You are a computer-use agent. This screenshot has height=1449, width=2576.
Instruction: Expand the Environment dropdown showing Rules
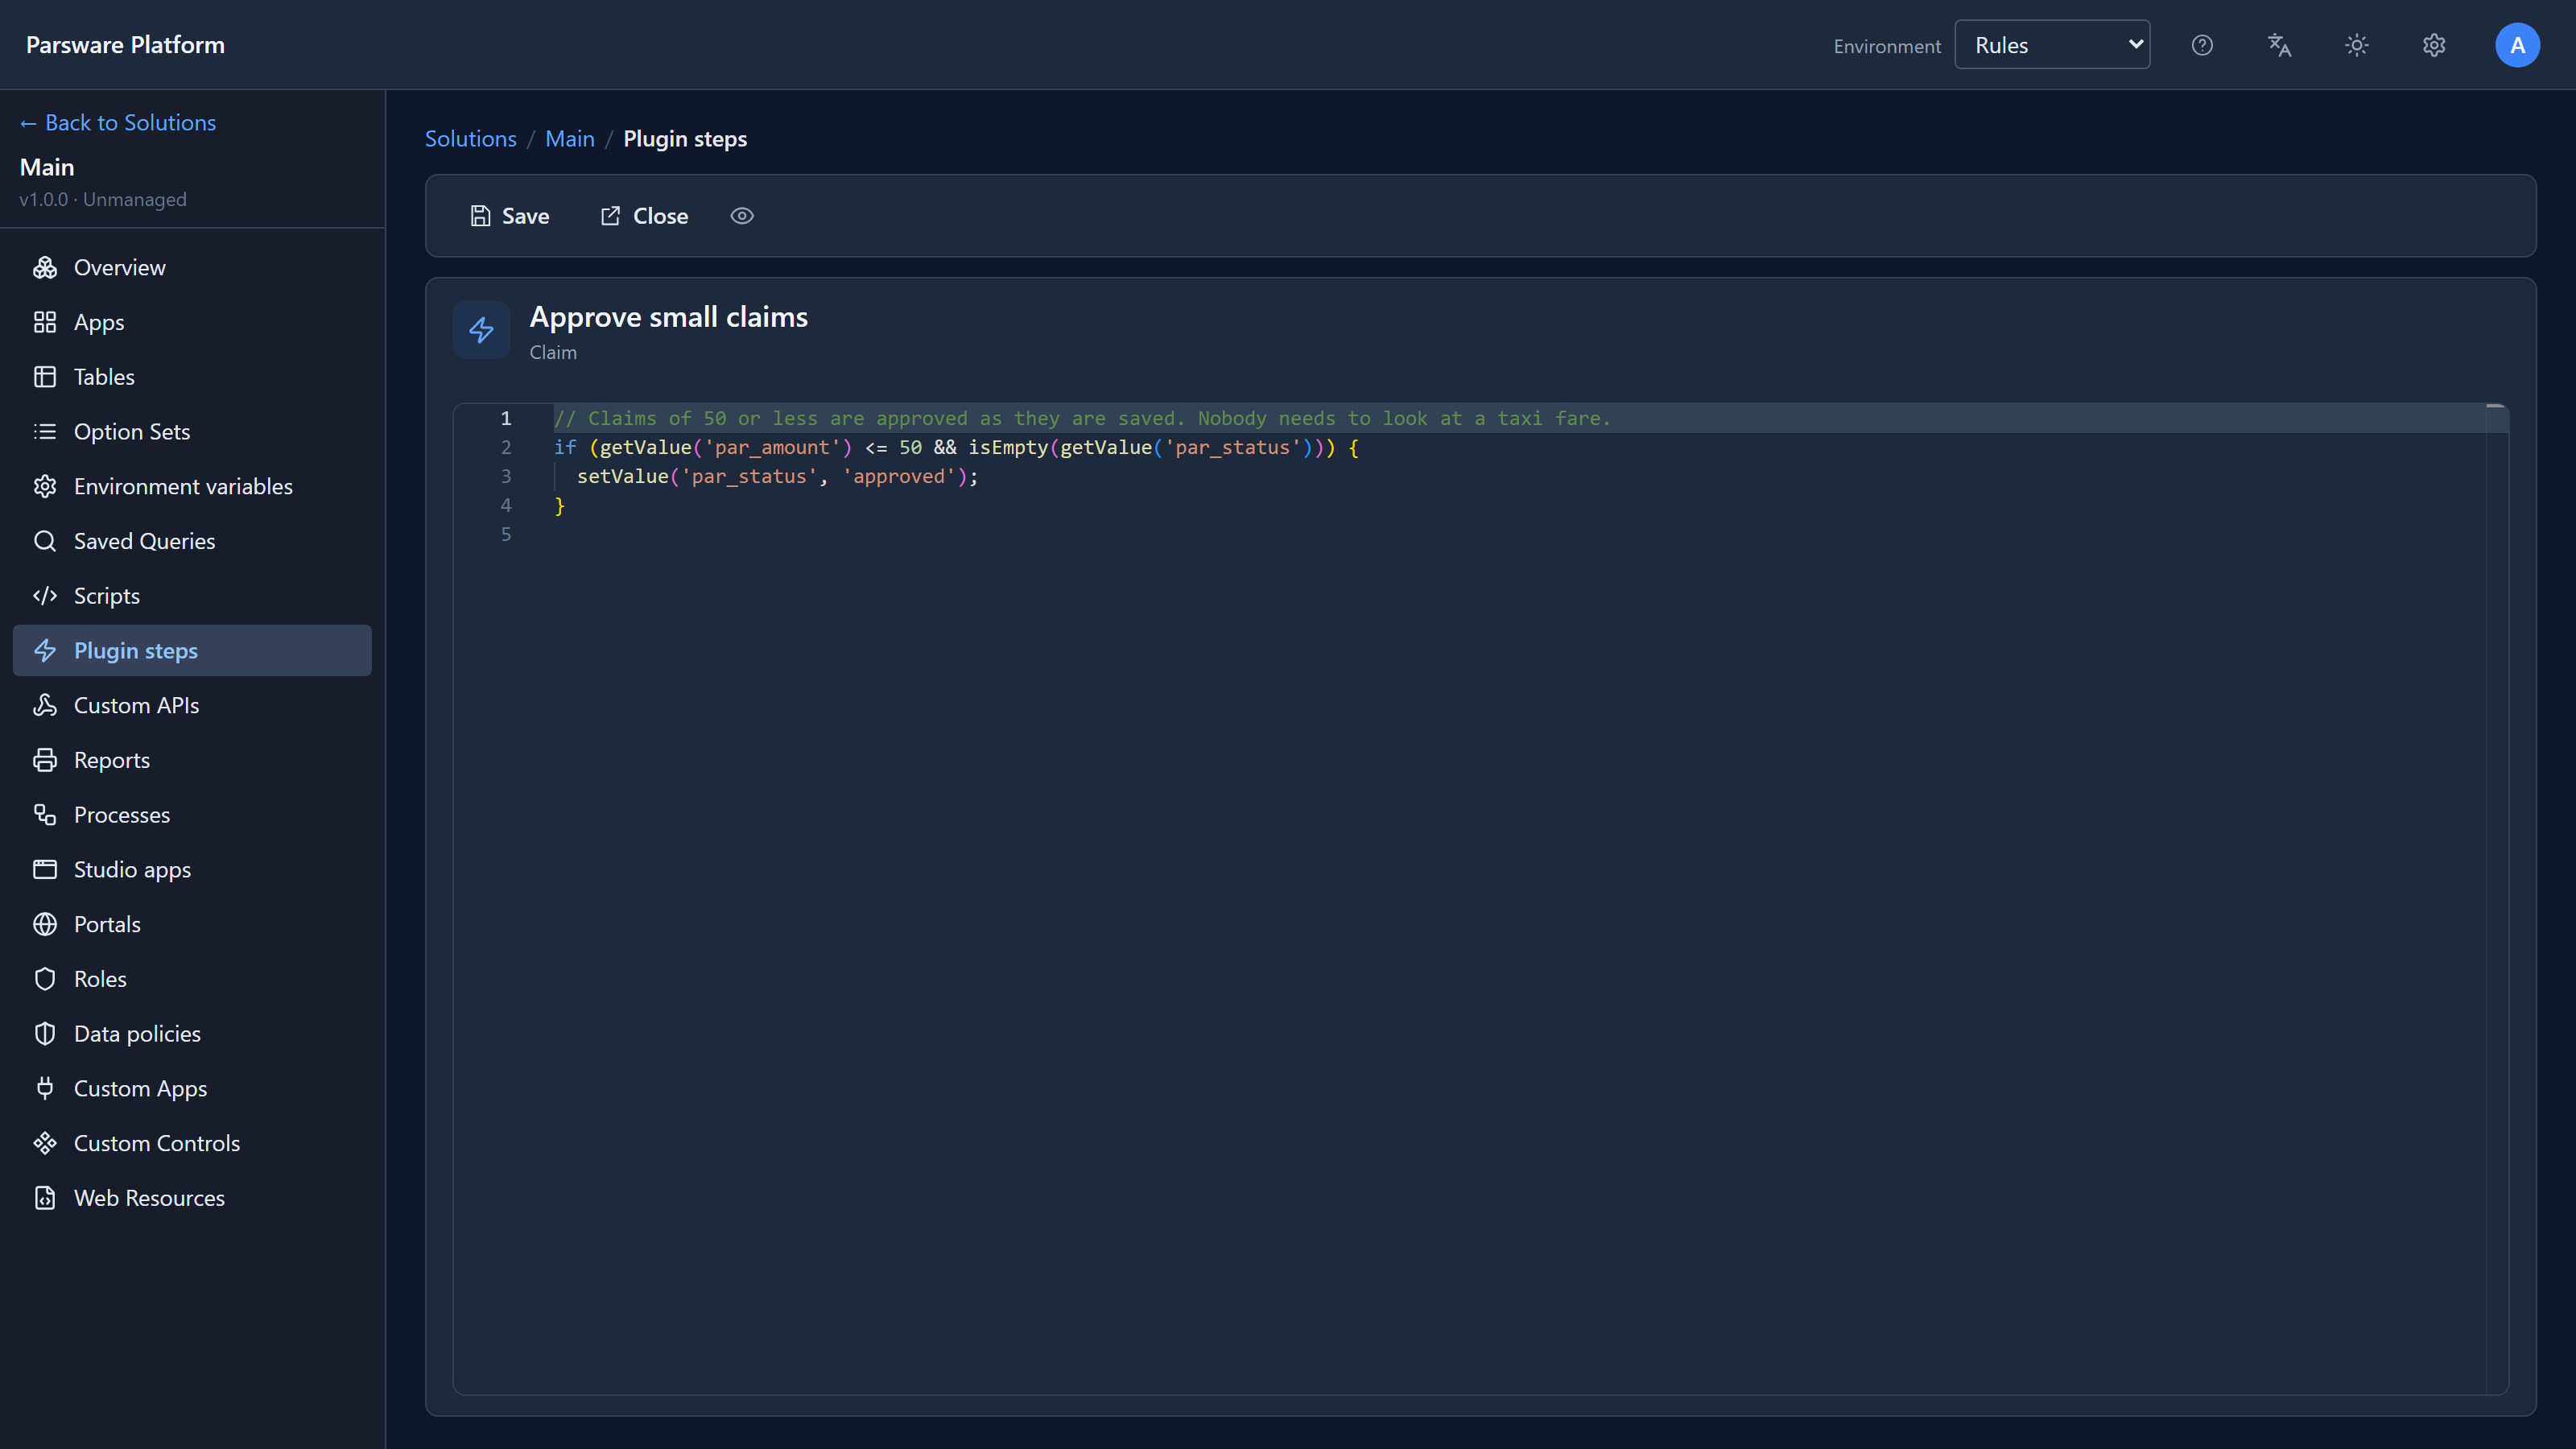2052,45
